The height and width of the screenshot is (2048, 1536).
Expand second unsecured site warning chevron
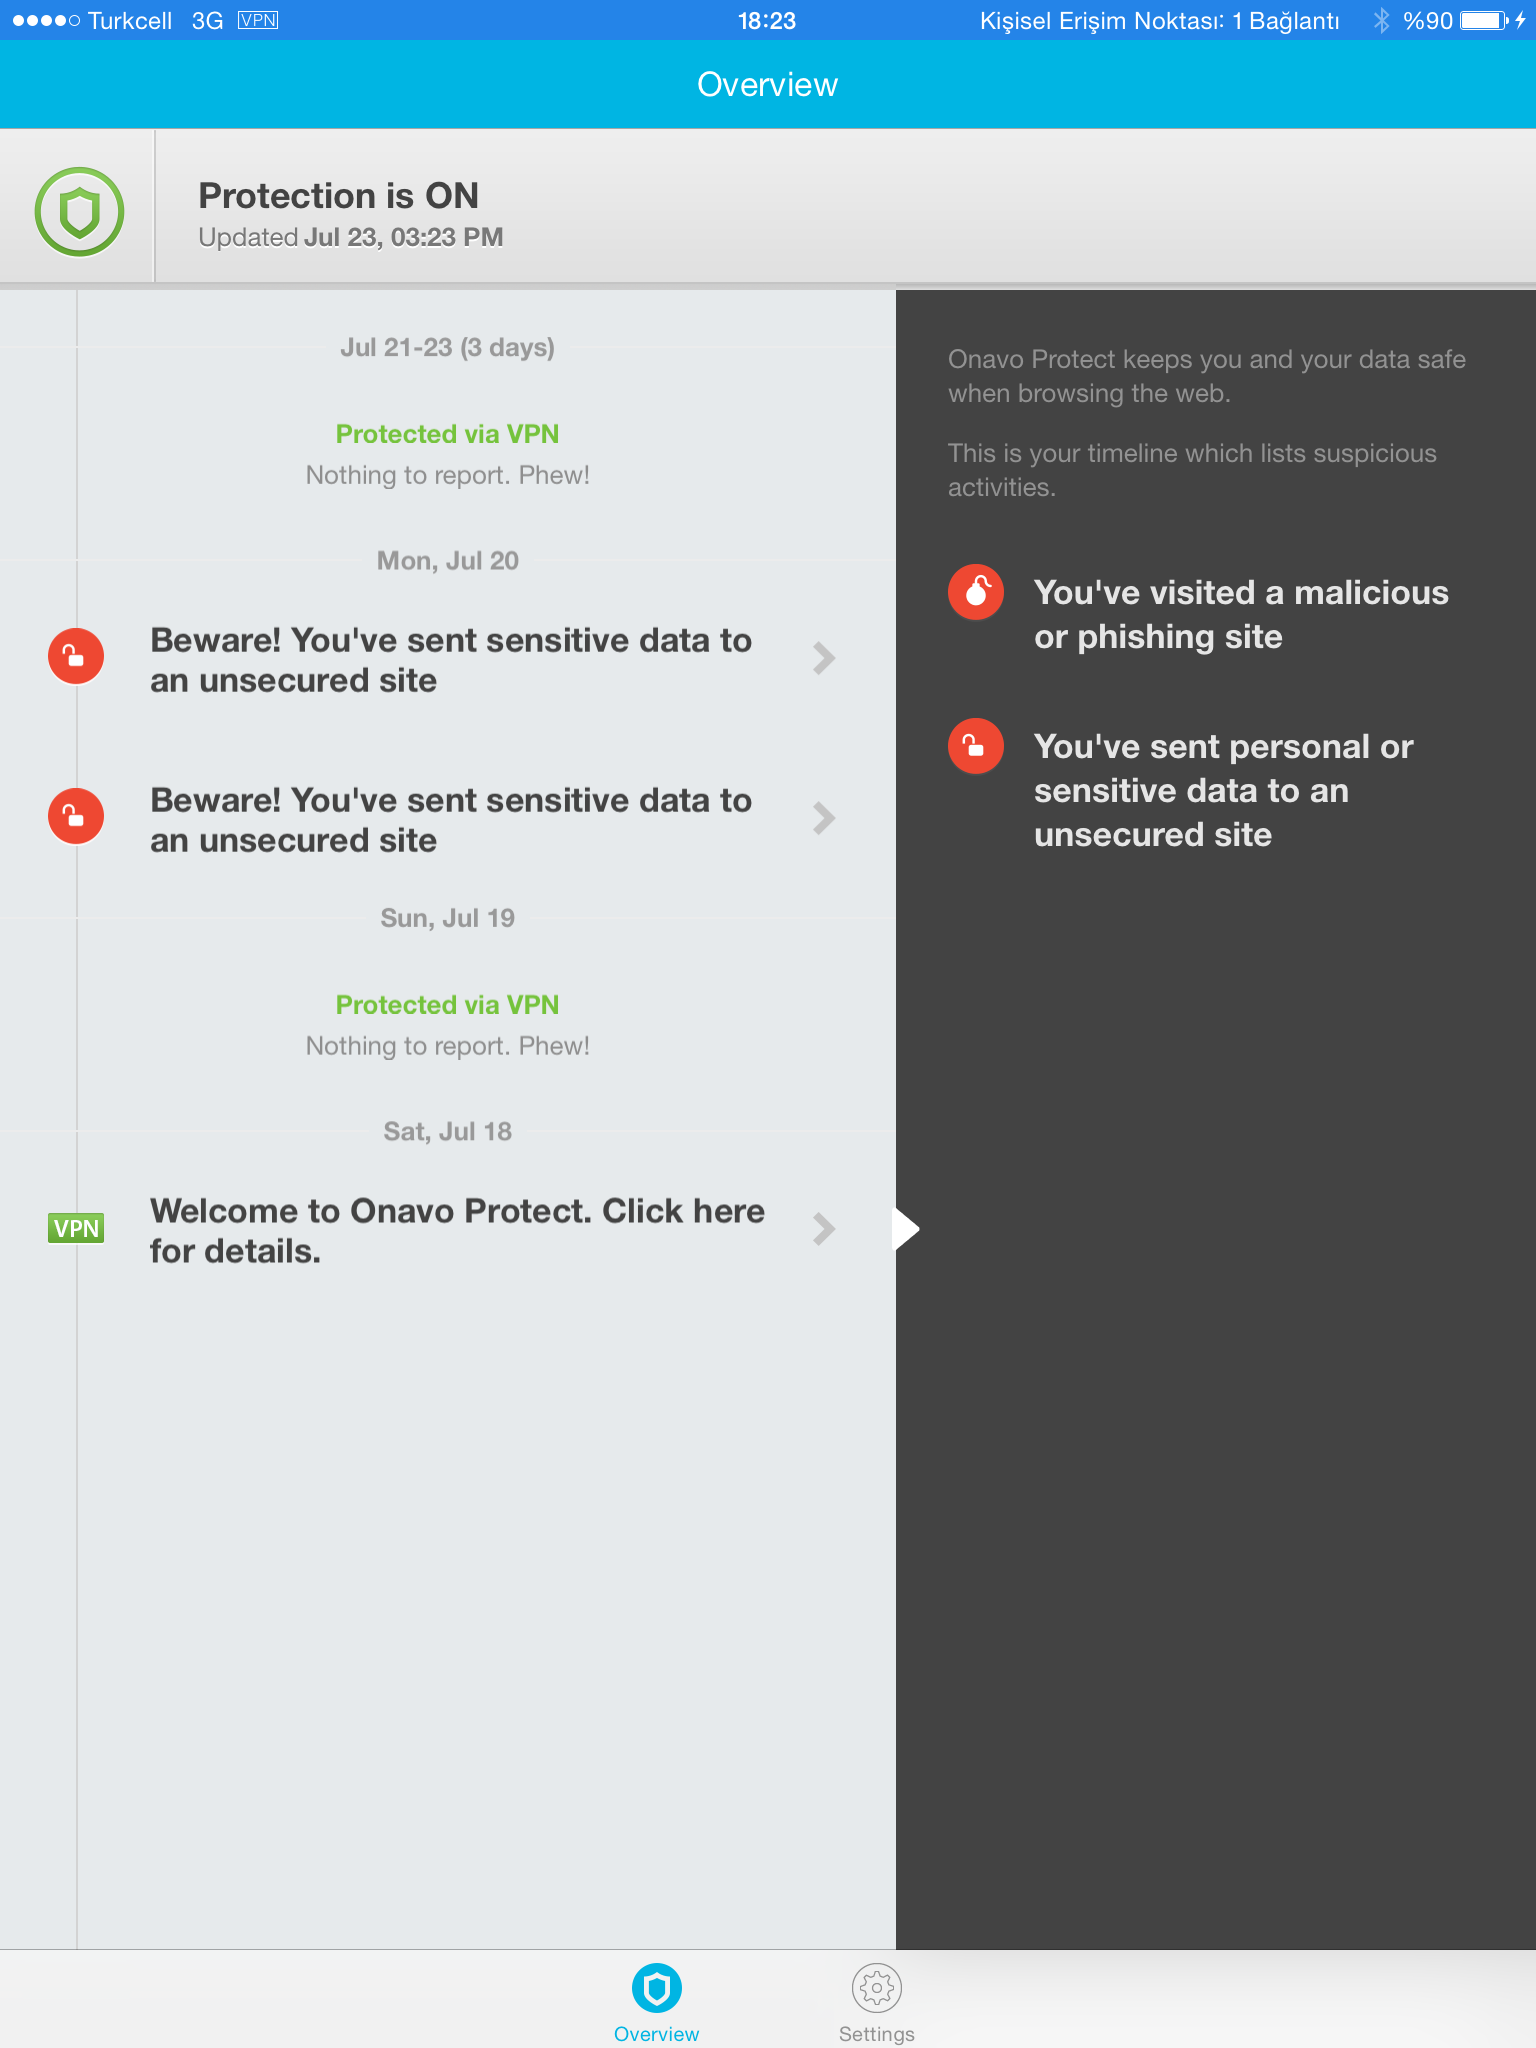(824, 818)
